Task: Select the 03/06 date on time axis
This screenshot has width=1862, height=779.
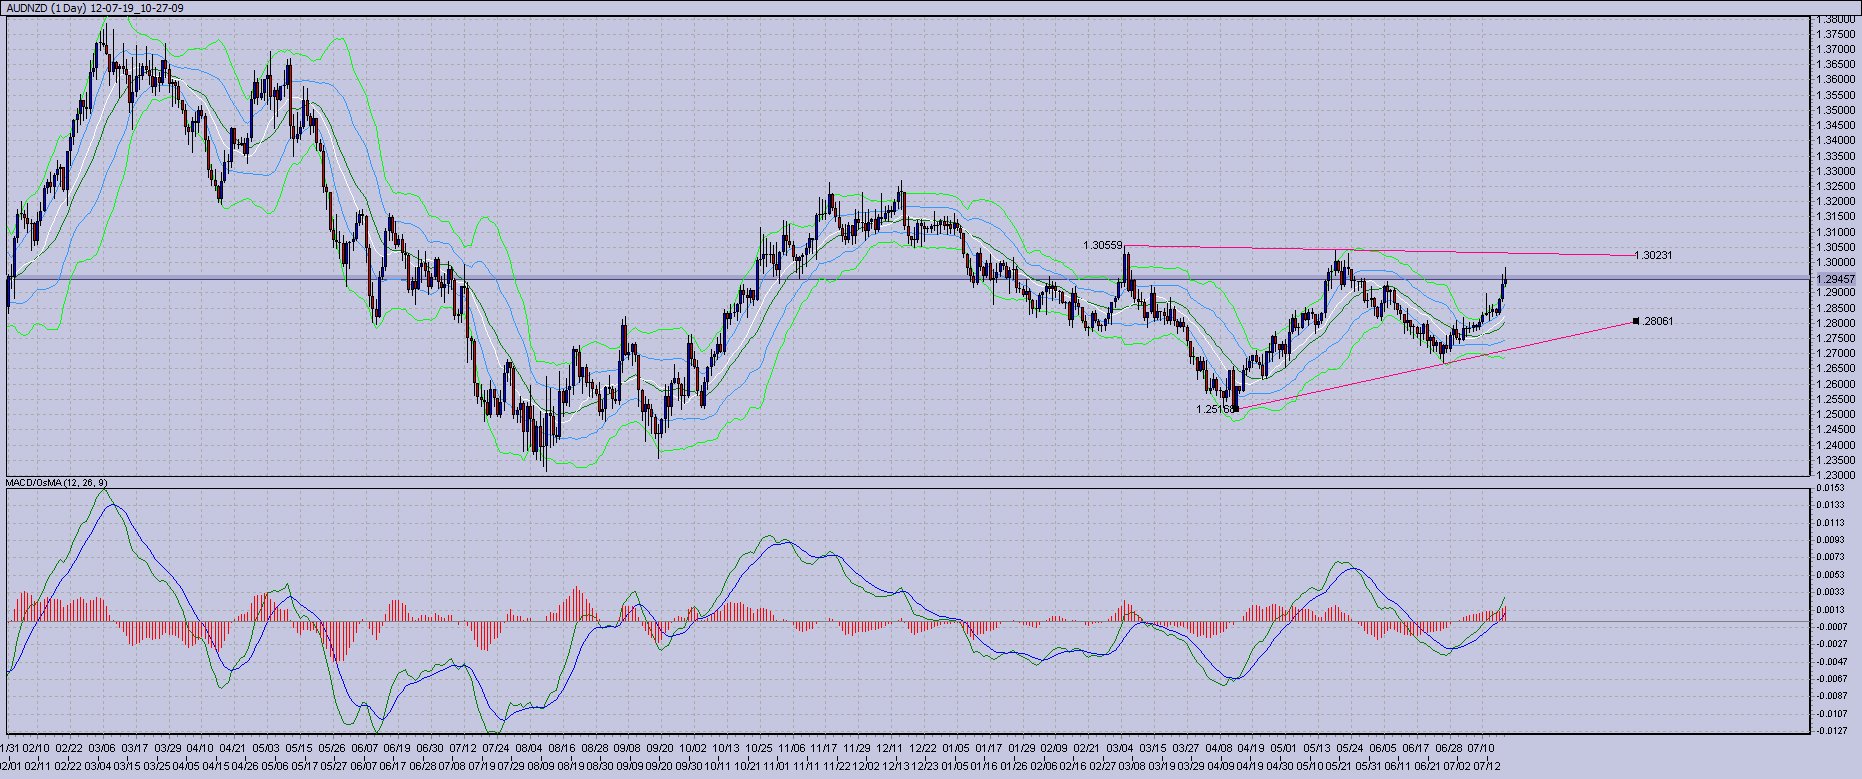Action: 101,748
